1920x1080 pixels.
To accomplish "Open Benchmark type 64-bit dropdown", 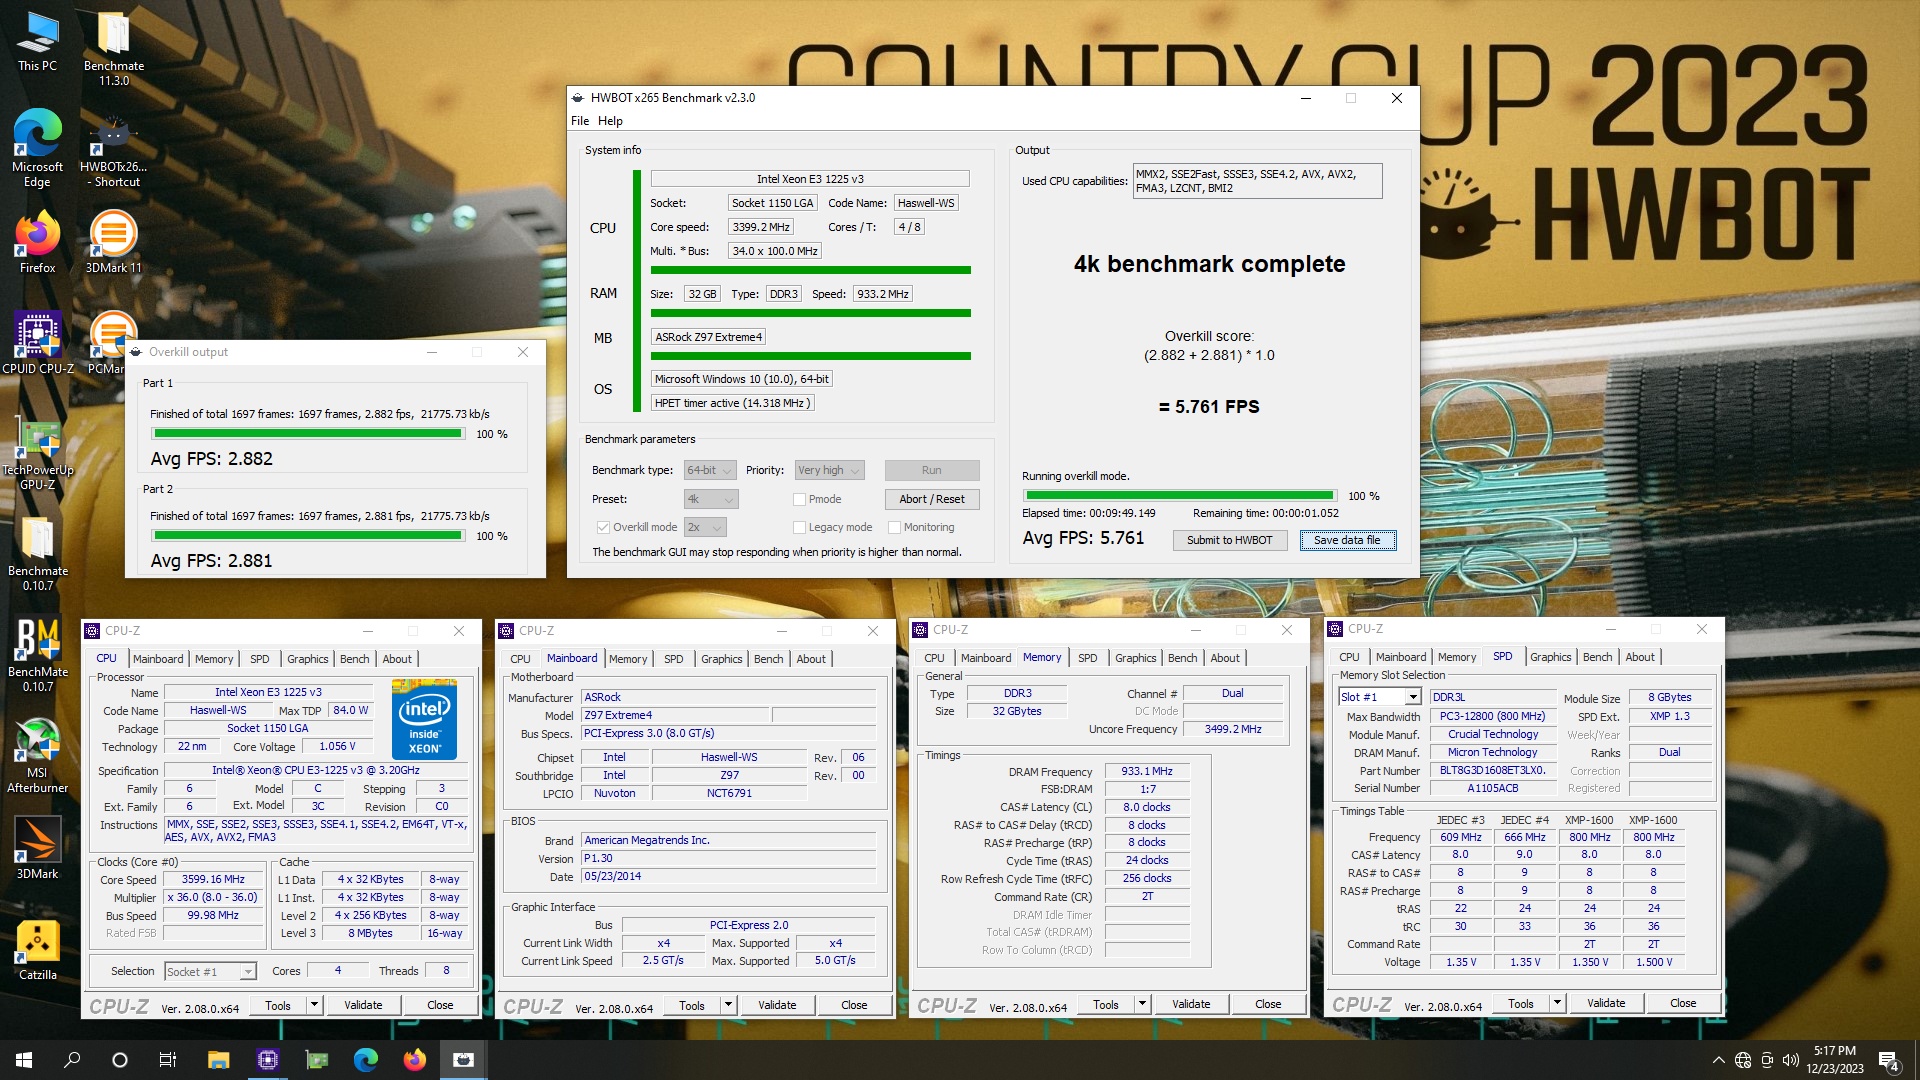I will [710, 470].
